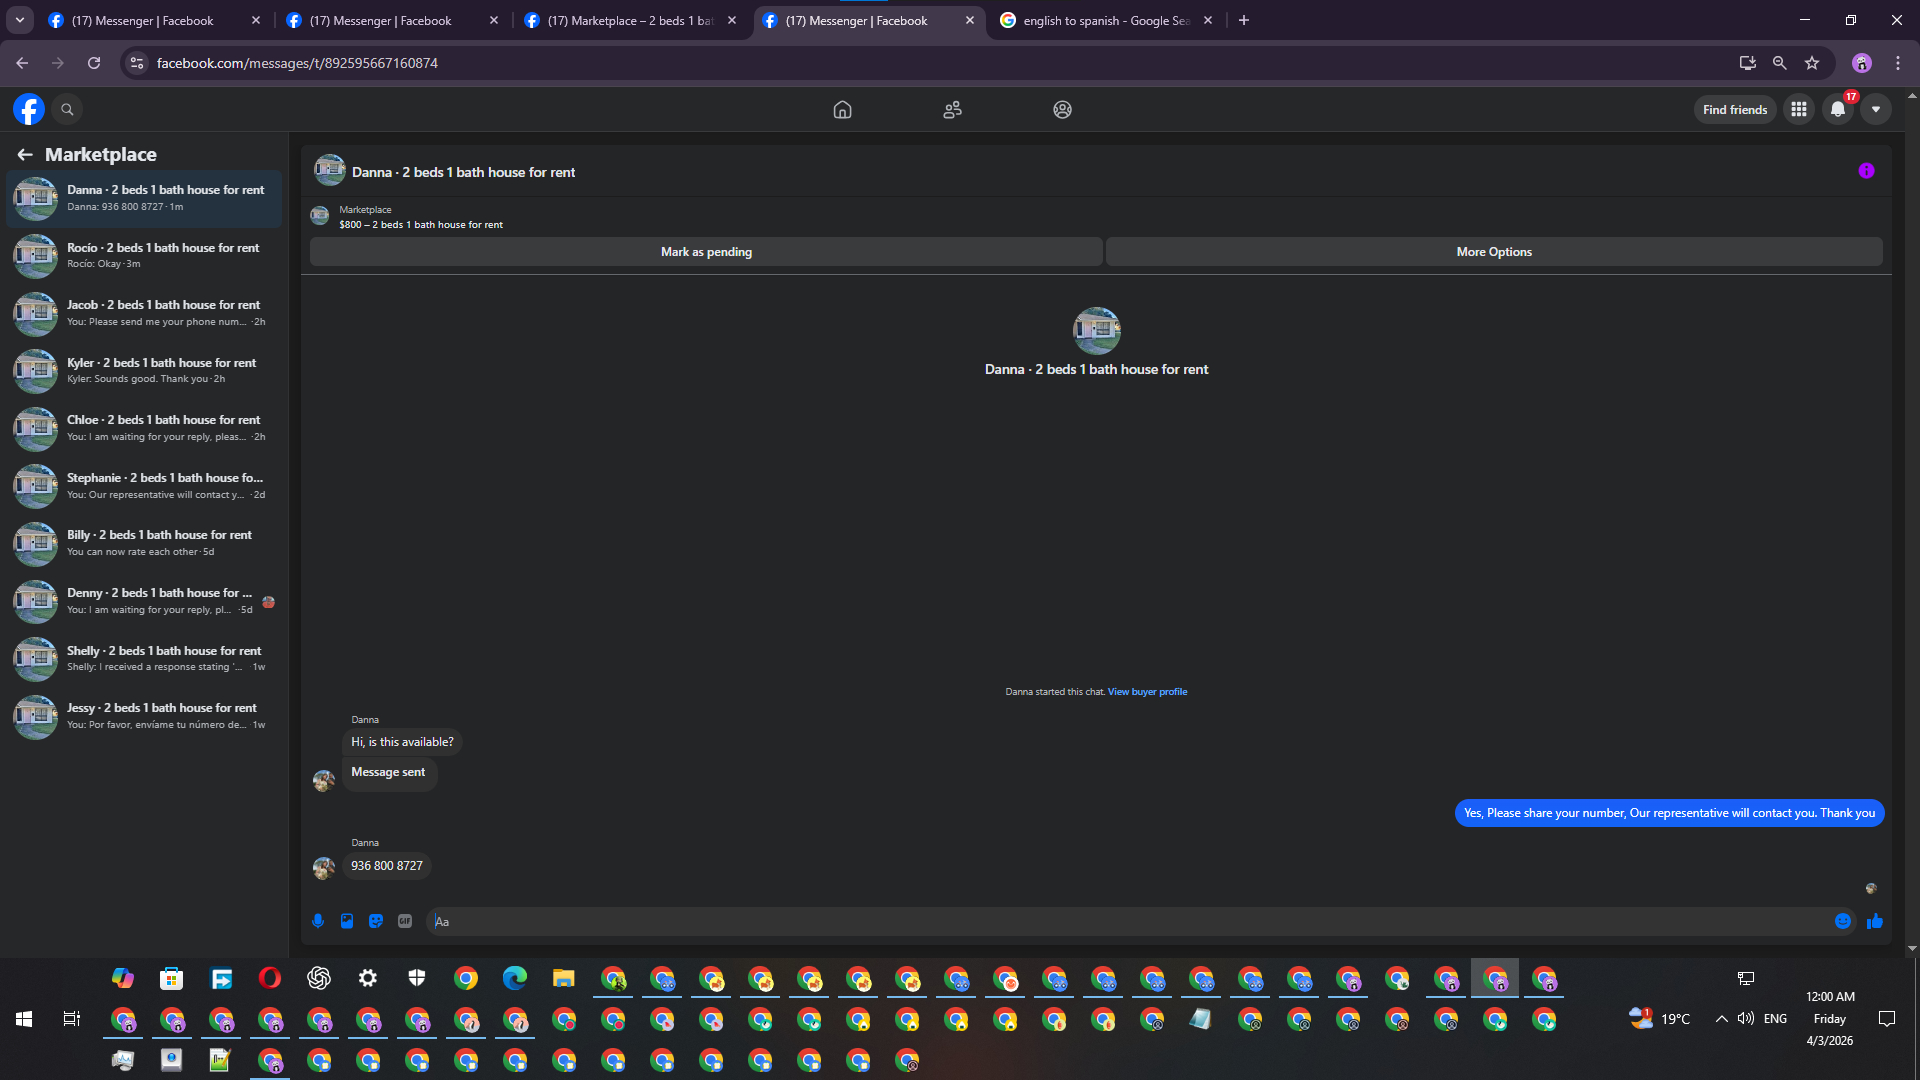This screenshot has height=1080, width=1920.
Task: Reload the current page
Action: [x=94, y=63]
